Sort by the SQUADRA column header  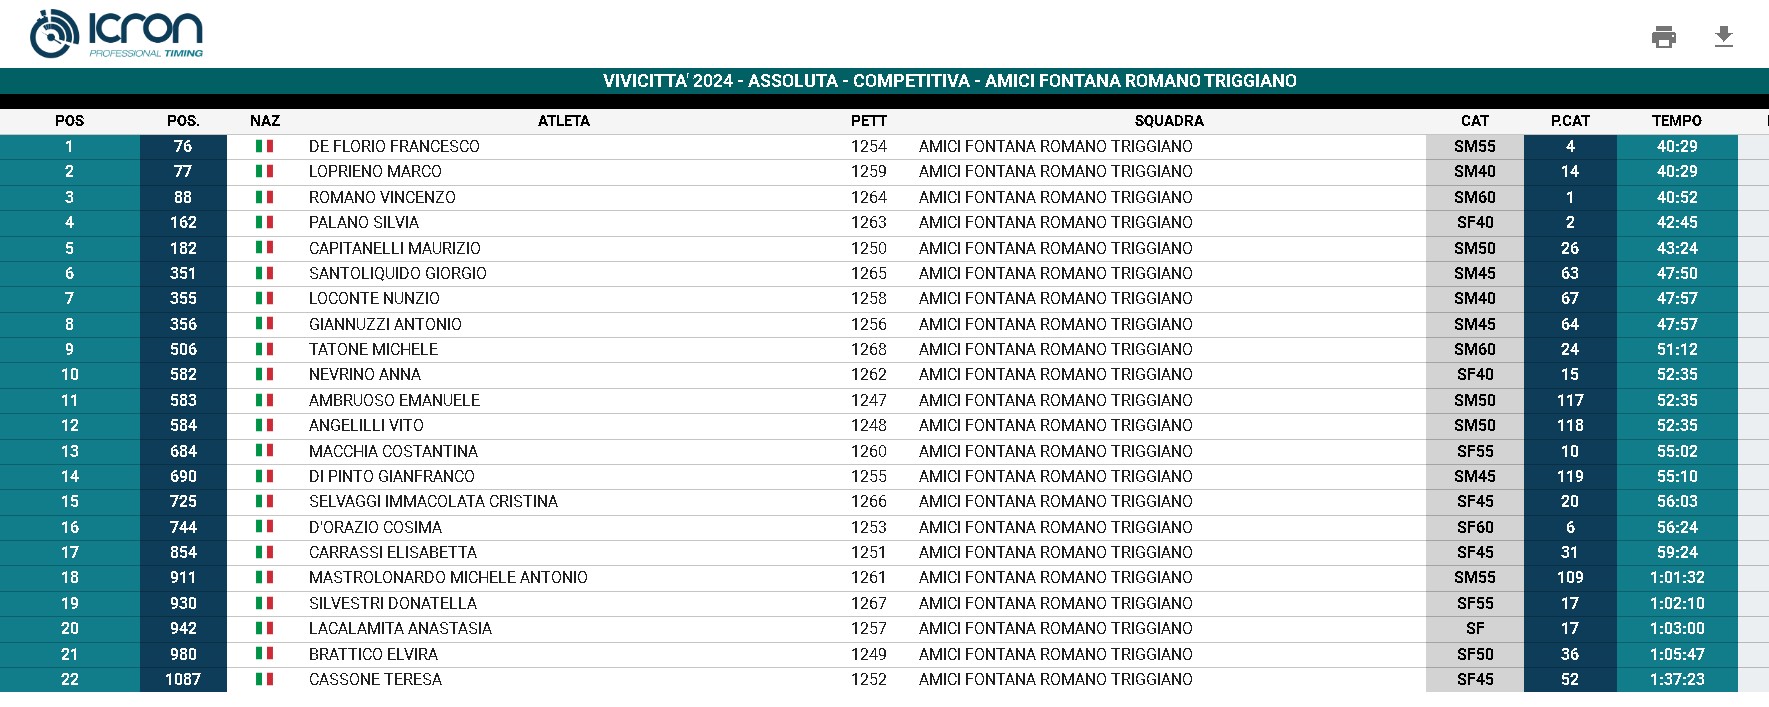click(x=1169, y=121)
